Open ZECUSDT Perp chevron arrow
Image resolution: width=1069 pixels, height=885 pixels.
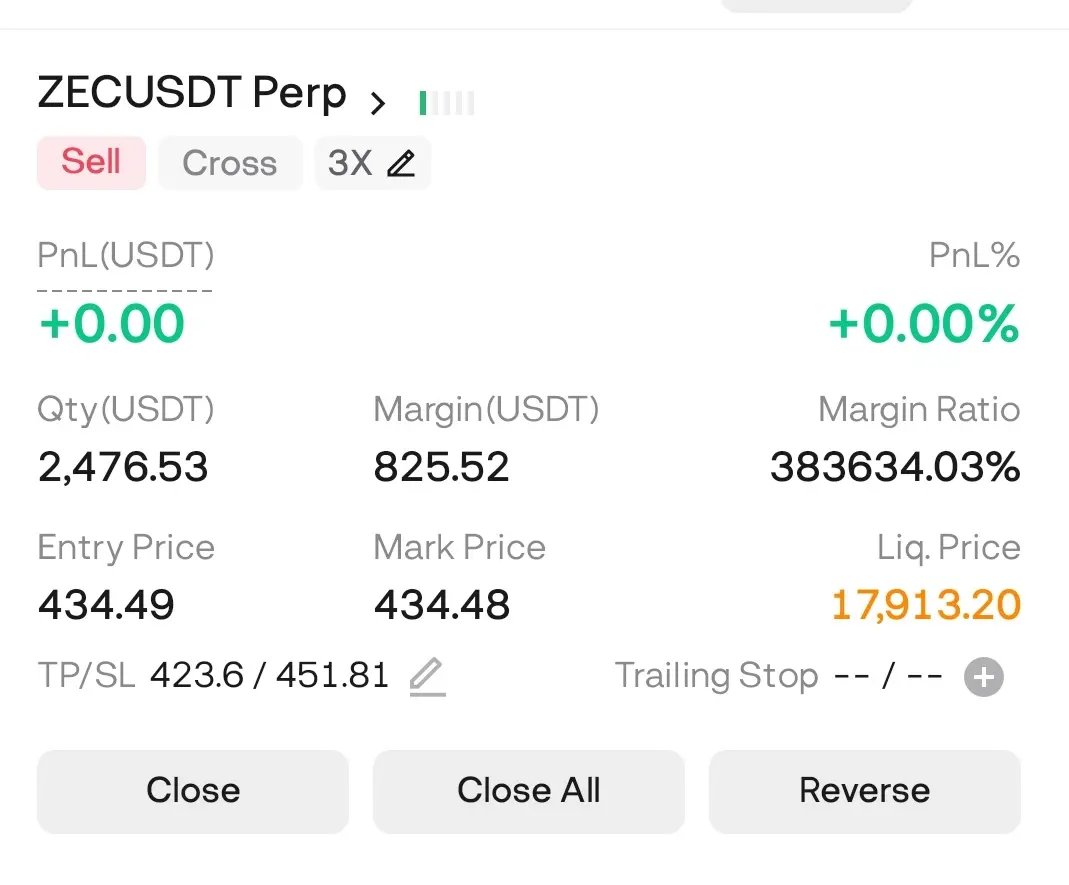pos(378,103)
